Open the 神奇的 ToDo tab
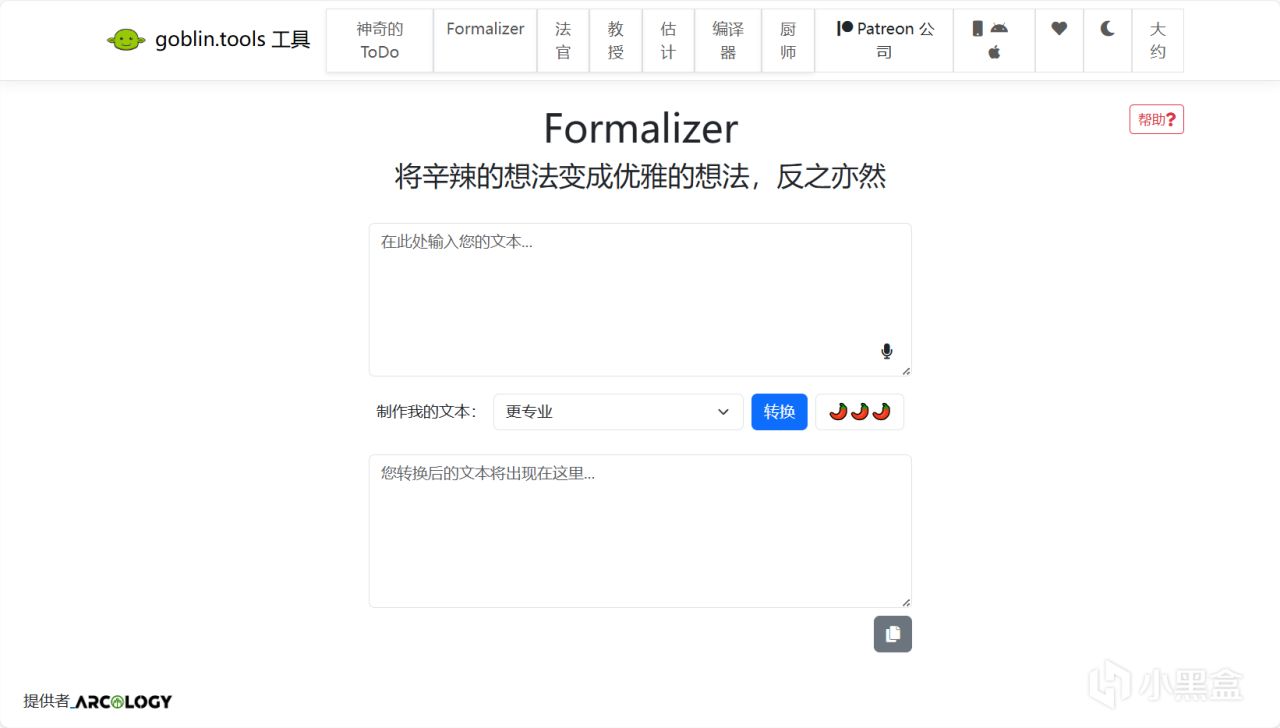The width and height of the screenshot is (1280, 728). click(x=380, y=41)
